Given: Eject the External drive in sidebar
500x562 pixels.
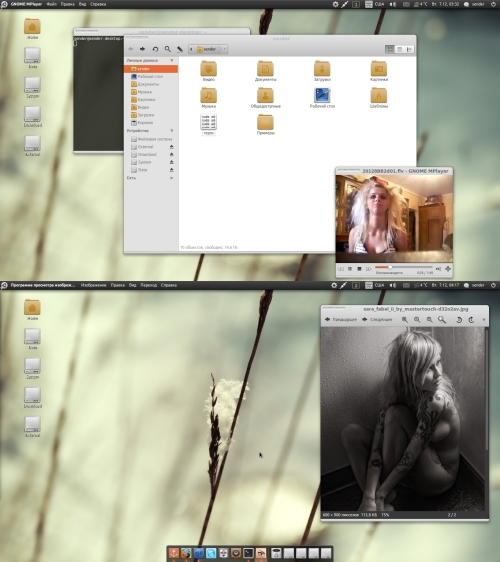Looking at the screenshot, I should (x=171, y=147).
